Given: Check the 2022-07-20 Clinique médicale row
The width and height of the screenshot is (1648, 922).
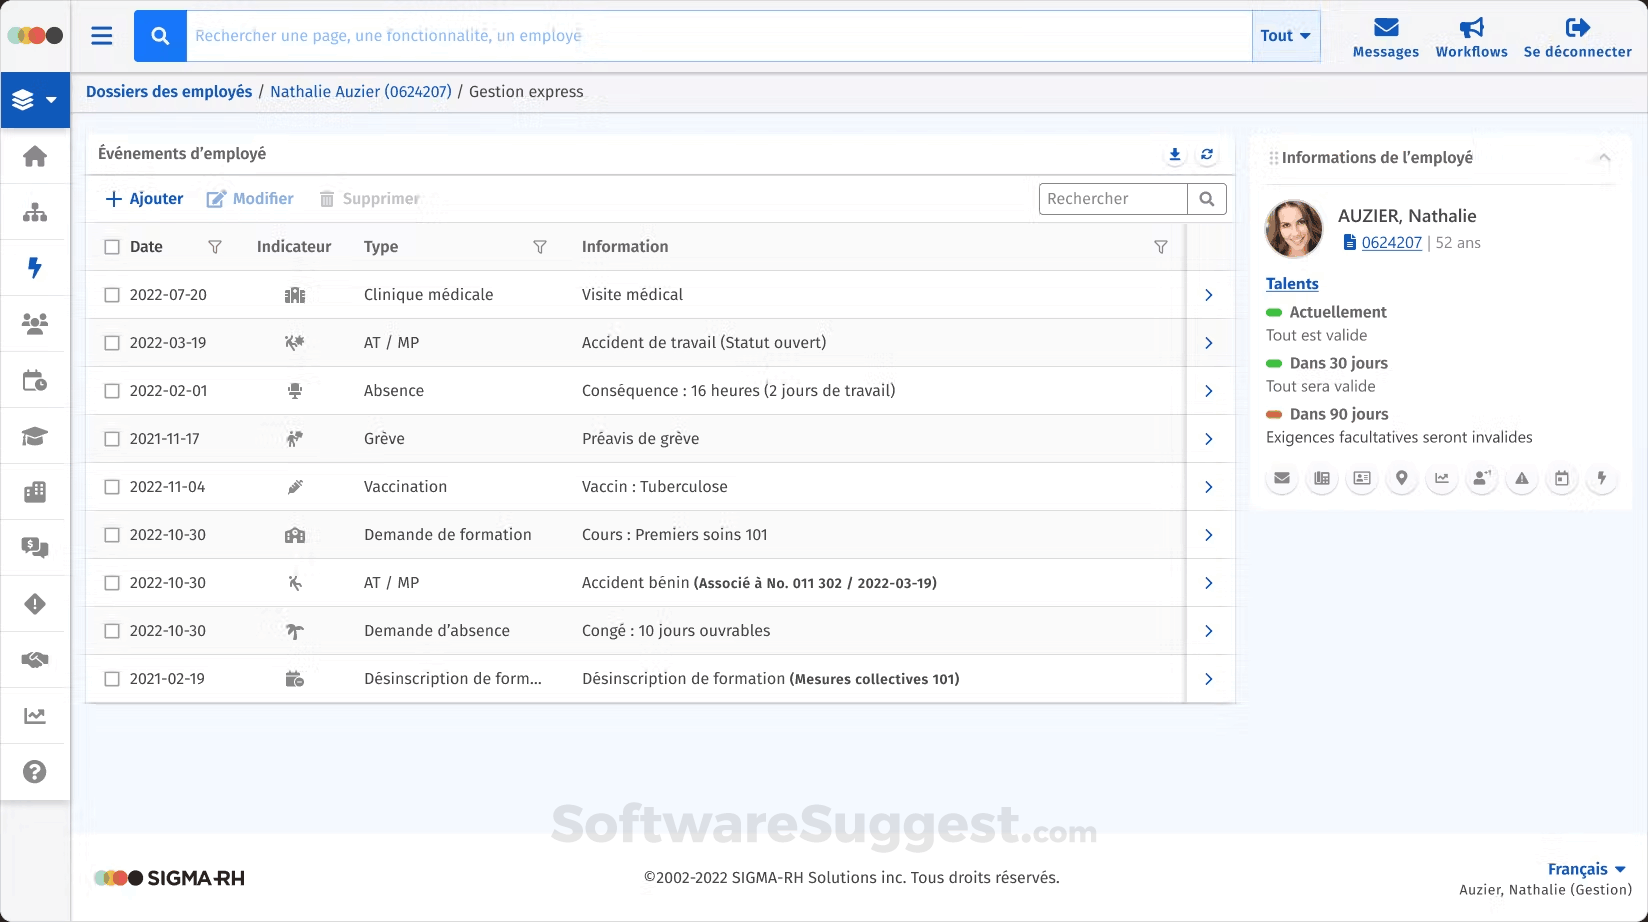Looking at the screenshot, I should point(112,294).
